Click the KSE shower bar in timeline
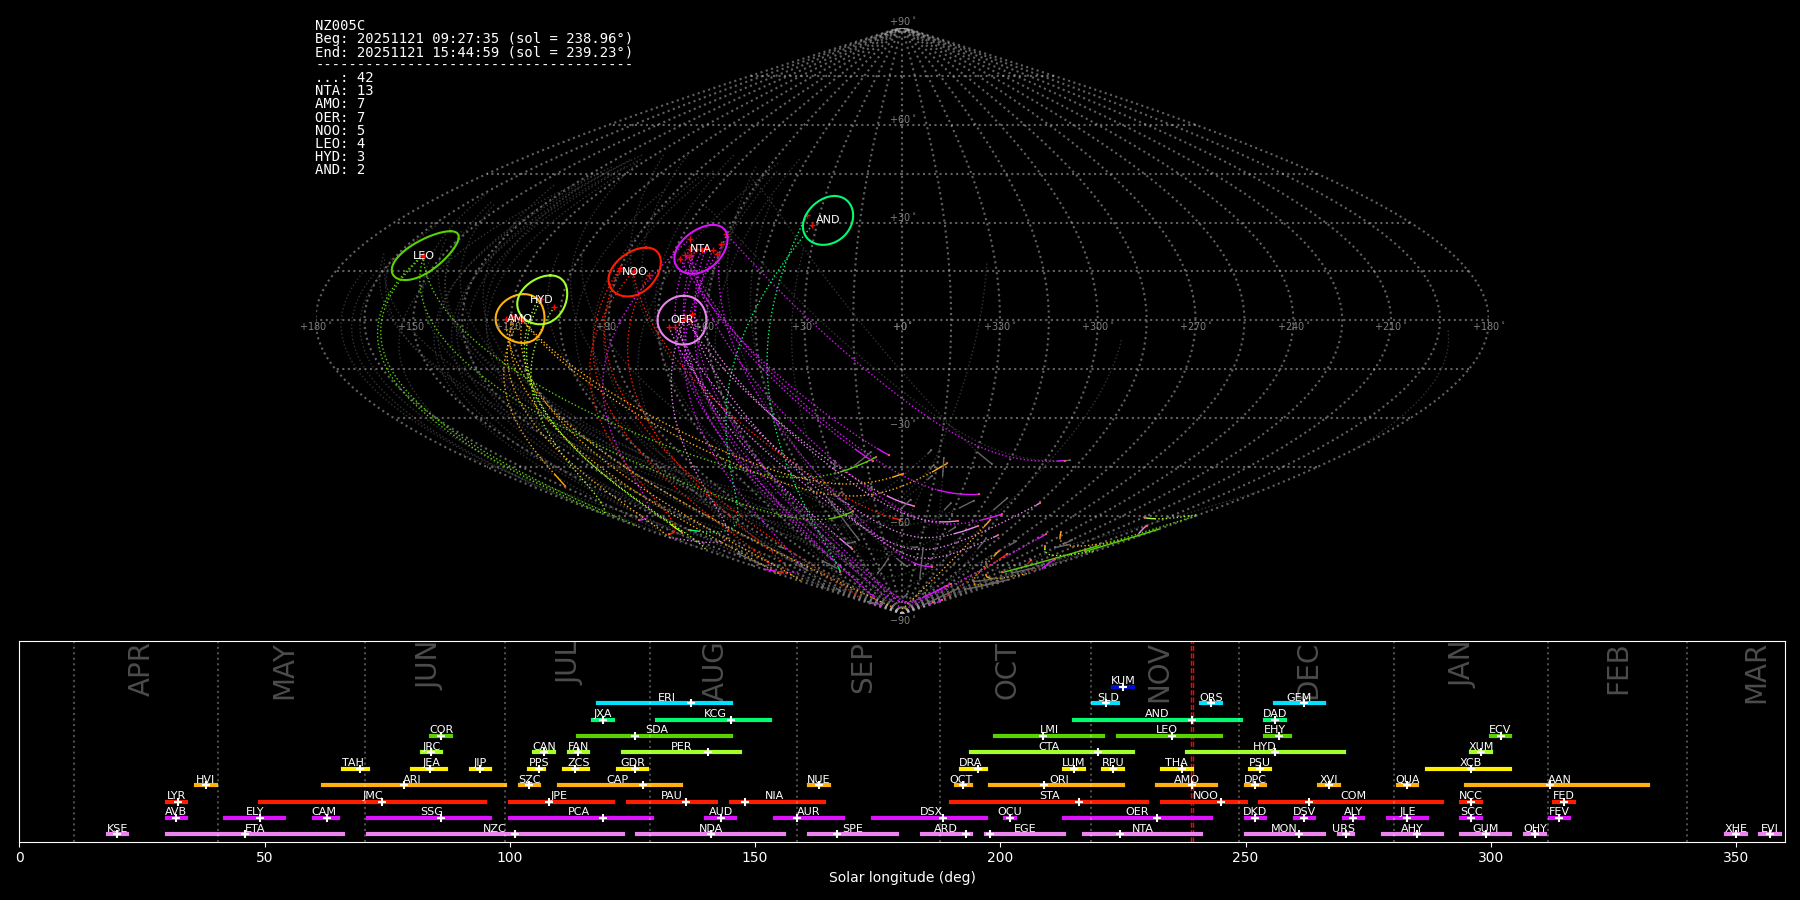1800x900 pixels. (117, 834)
